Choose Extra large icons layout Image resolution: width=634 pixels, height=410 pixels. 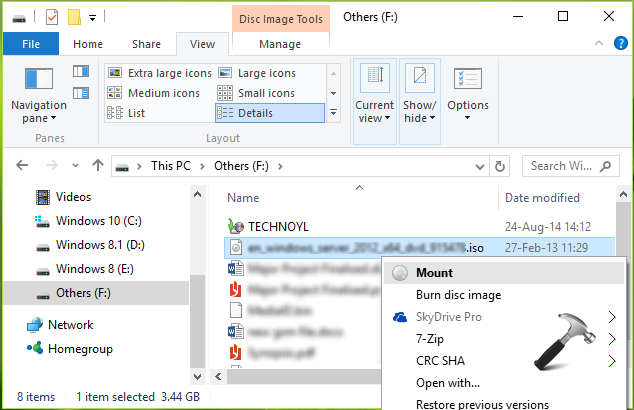(x=159, y=73)
